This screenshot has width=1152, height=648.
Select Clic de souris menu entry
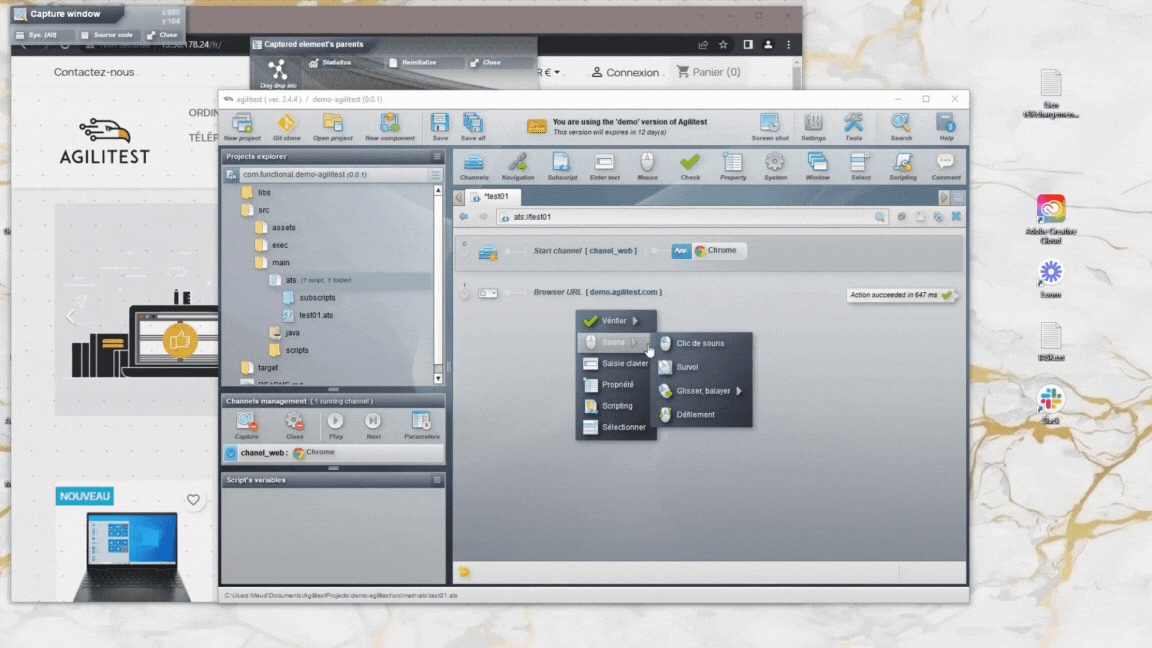(x=702, y=343)
